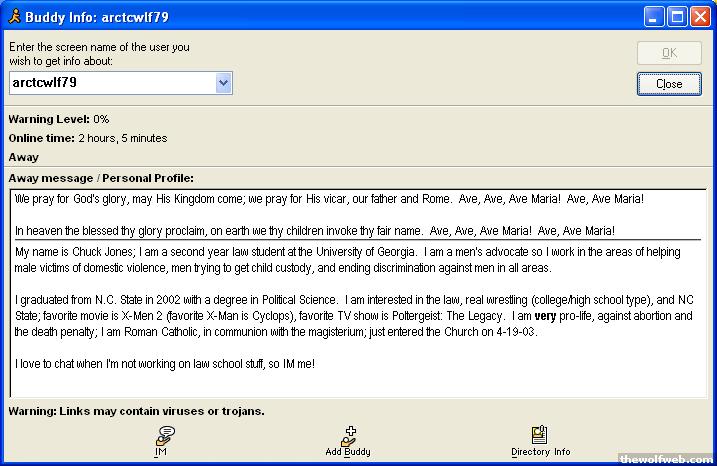The height and width of the screenshot is (466, 717).
Task: Click the Add Buddy icon
Action: click(x=348, y=434)
